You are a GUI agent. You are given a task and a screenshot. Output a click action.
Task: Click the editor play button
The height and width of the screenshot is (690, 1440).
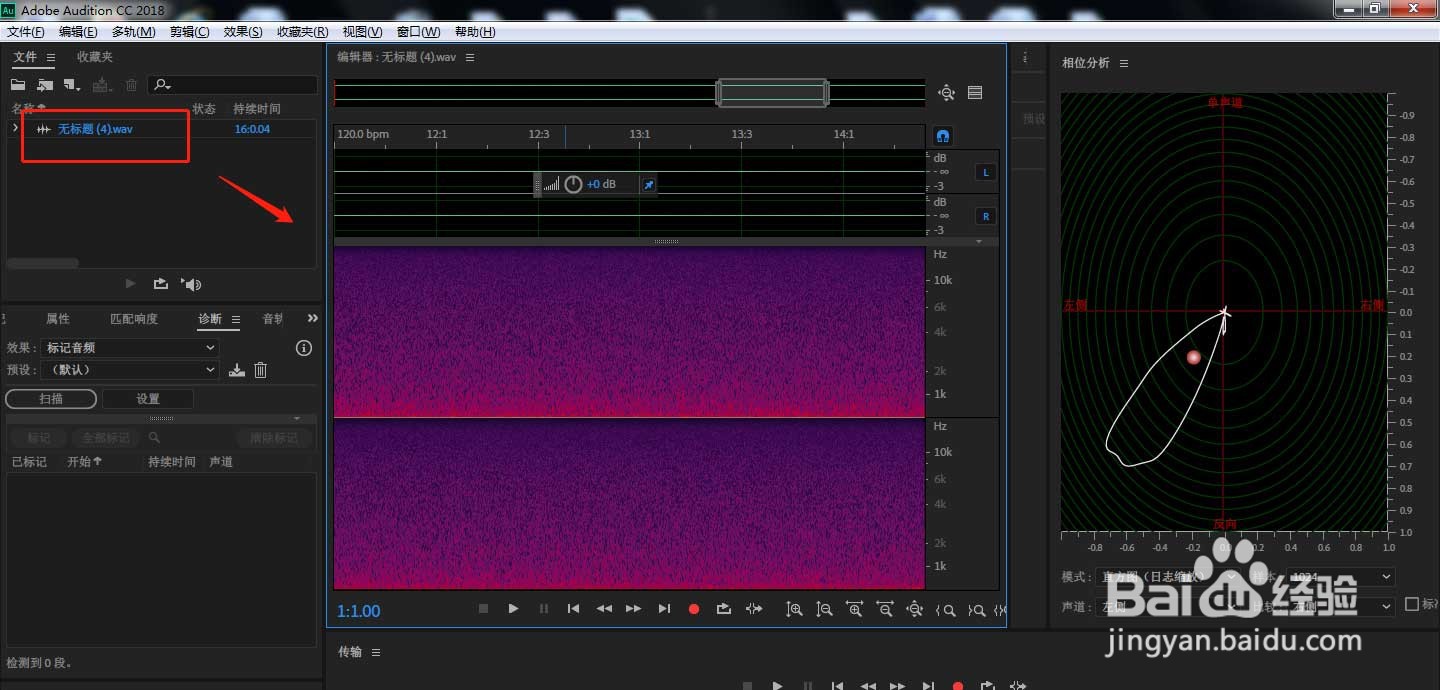513,608
